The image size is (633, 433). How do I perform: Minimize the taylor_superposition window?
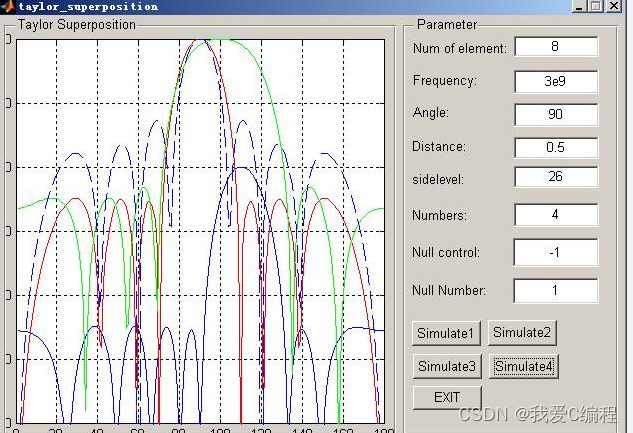(x=579, y=6)
